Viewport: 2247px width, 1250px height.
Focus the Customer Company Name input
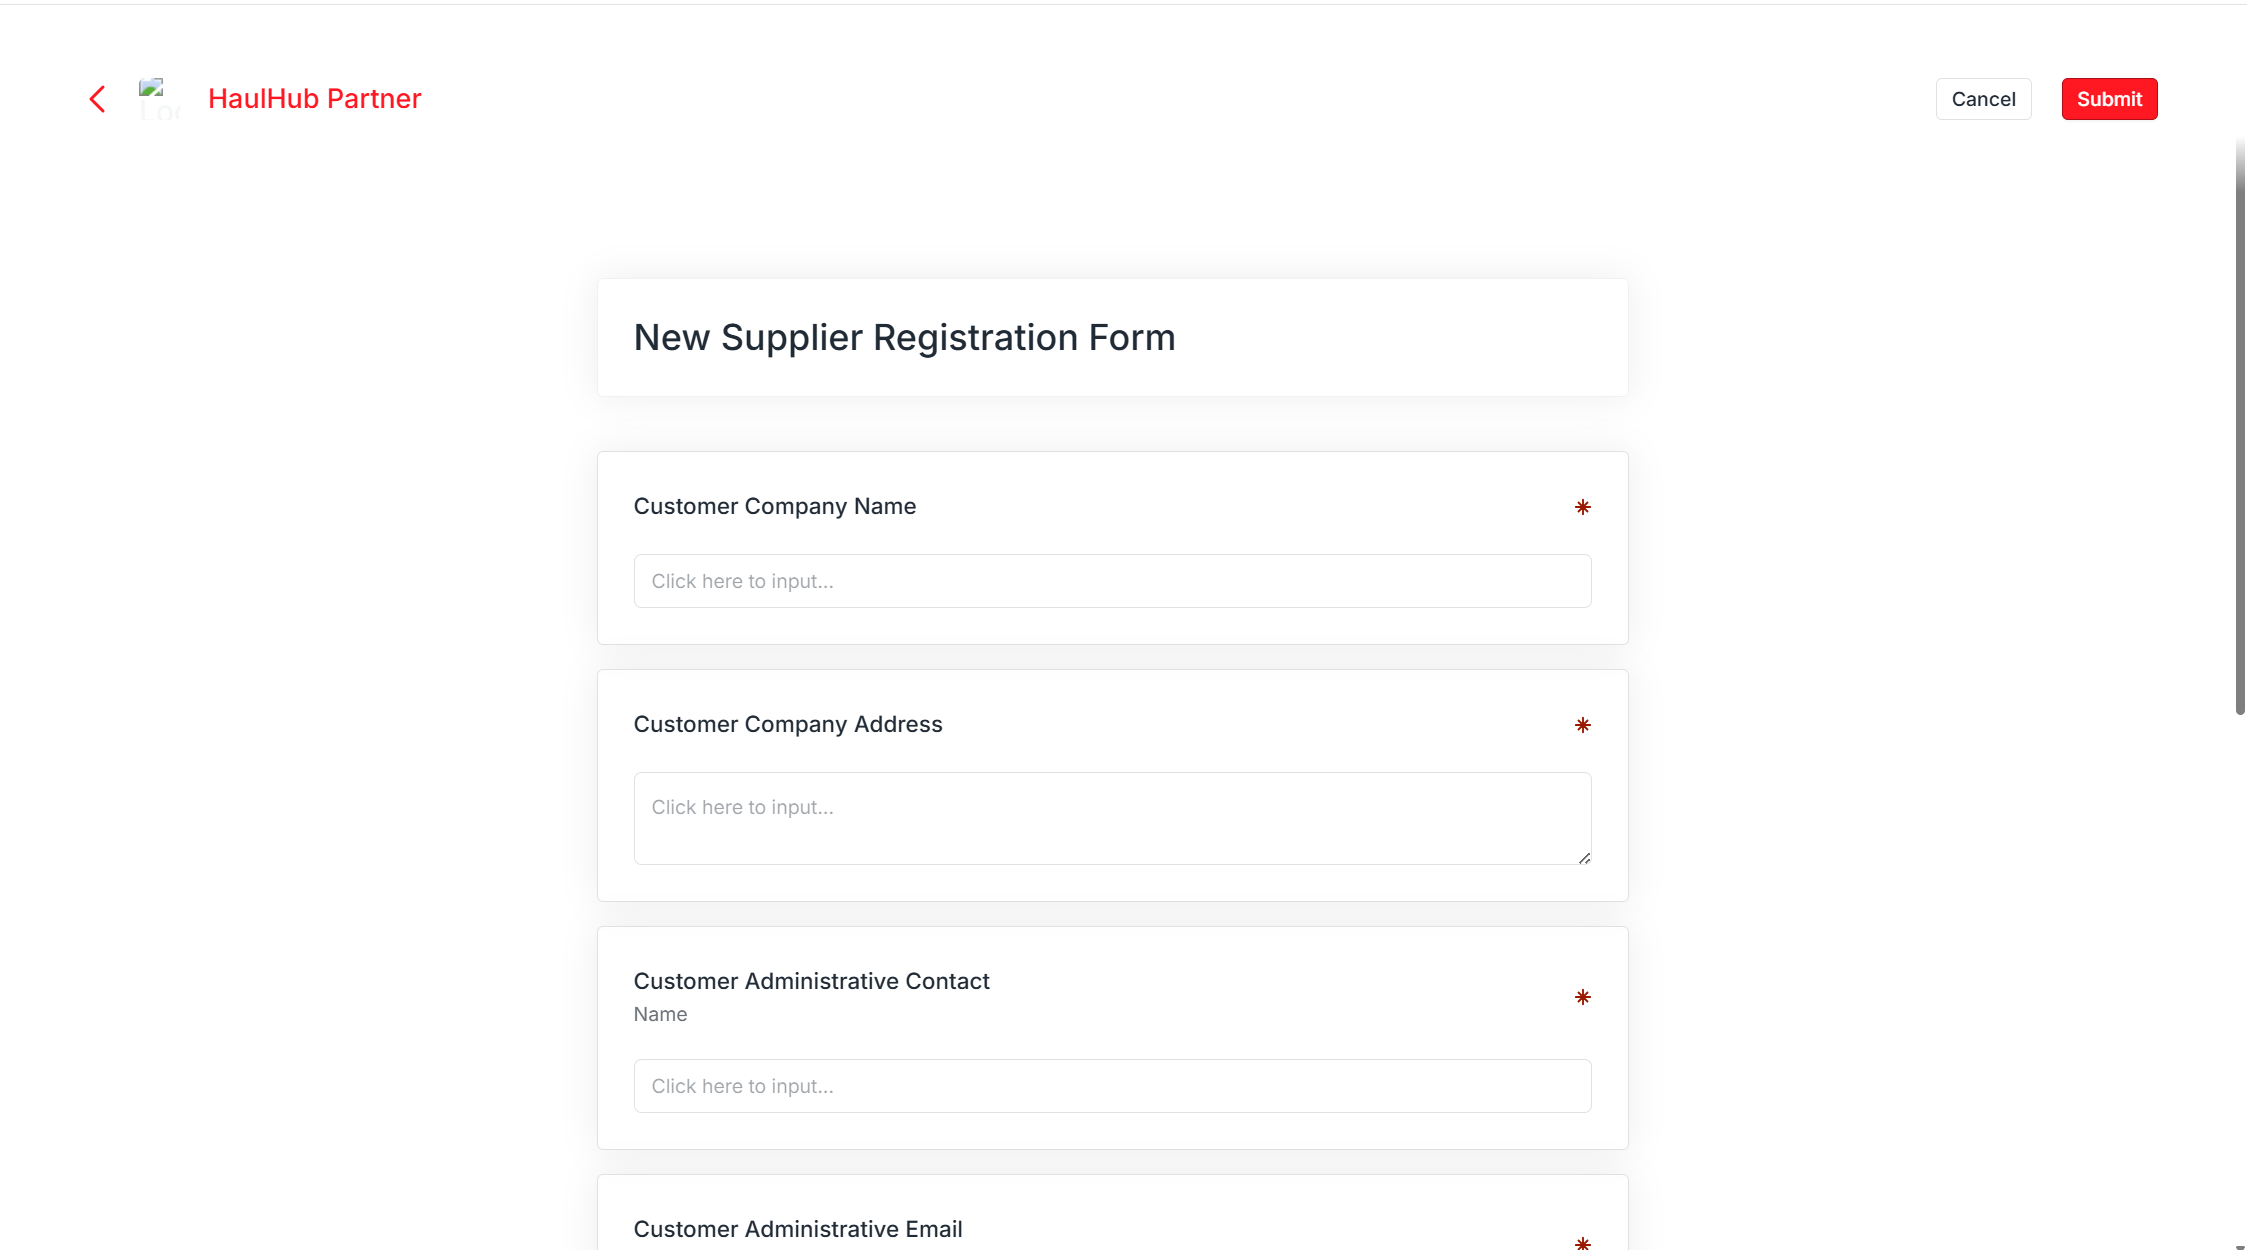1112,581
